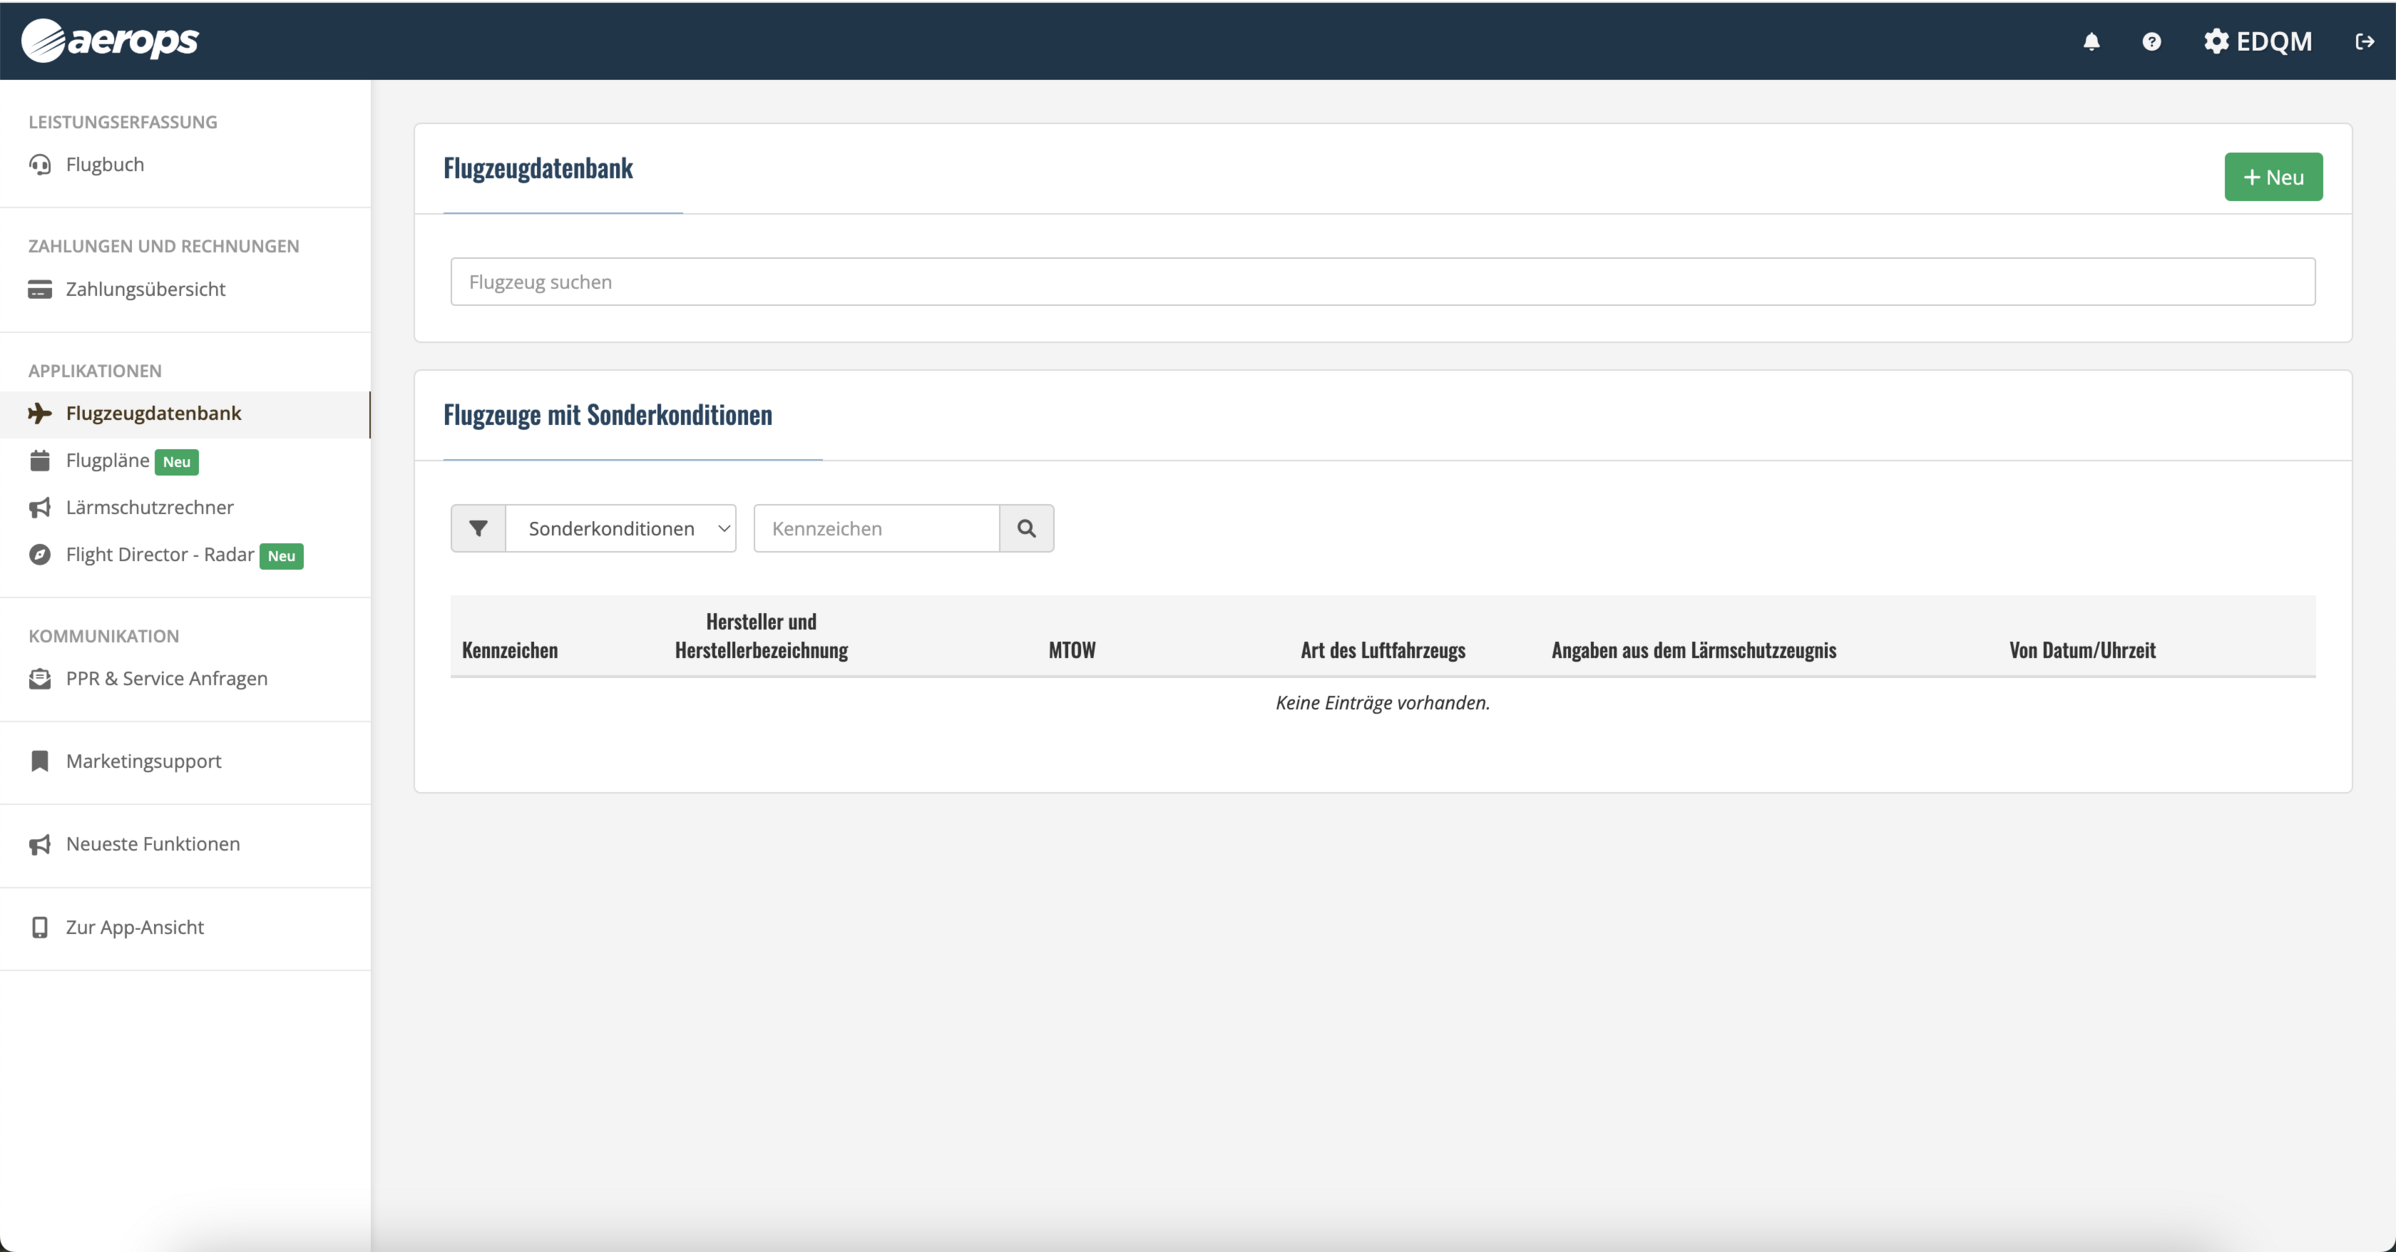The height and width of the screenshot is (1252, 2396).
Task: Click the Kennzeichen search magnifier button
Action: click(1026, 528)
